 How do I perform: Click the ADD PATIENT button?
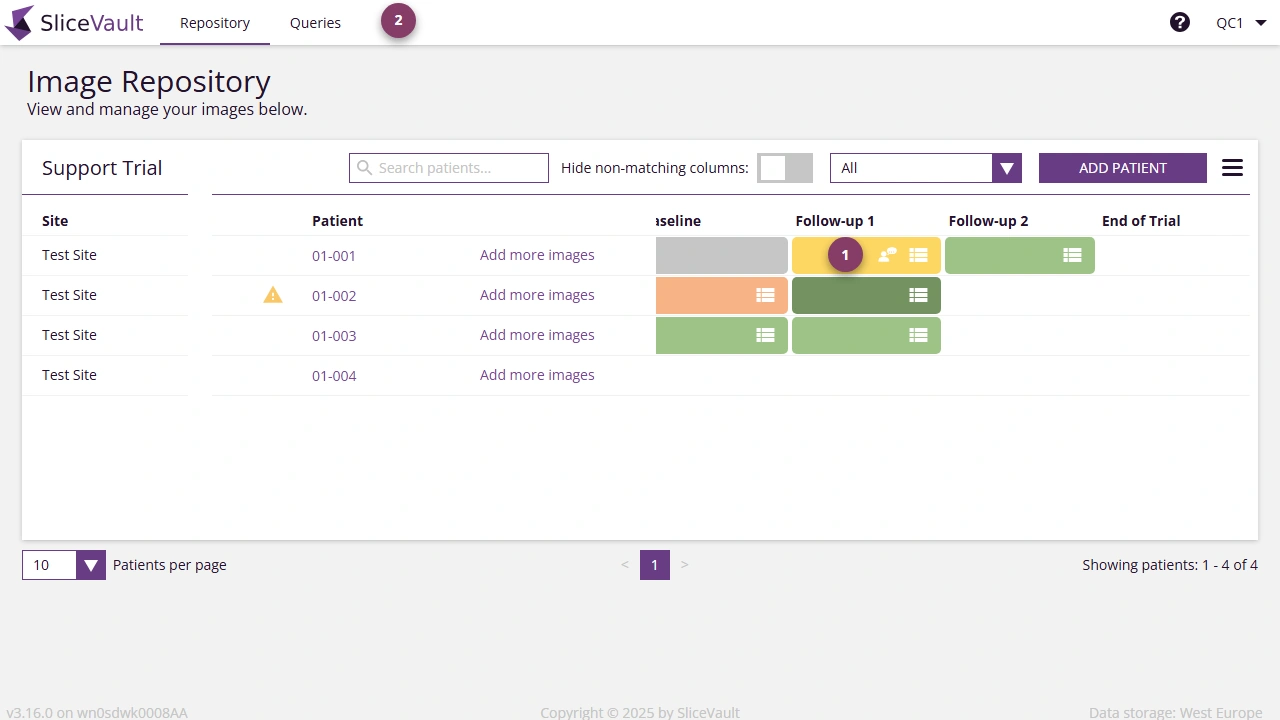click(x=1122, y=167)
